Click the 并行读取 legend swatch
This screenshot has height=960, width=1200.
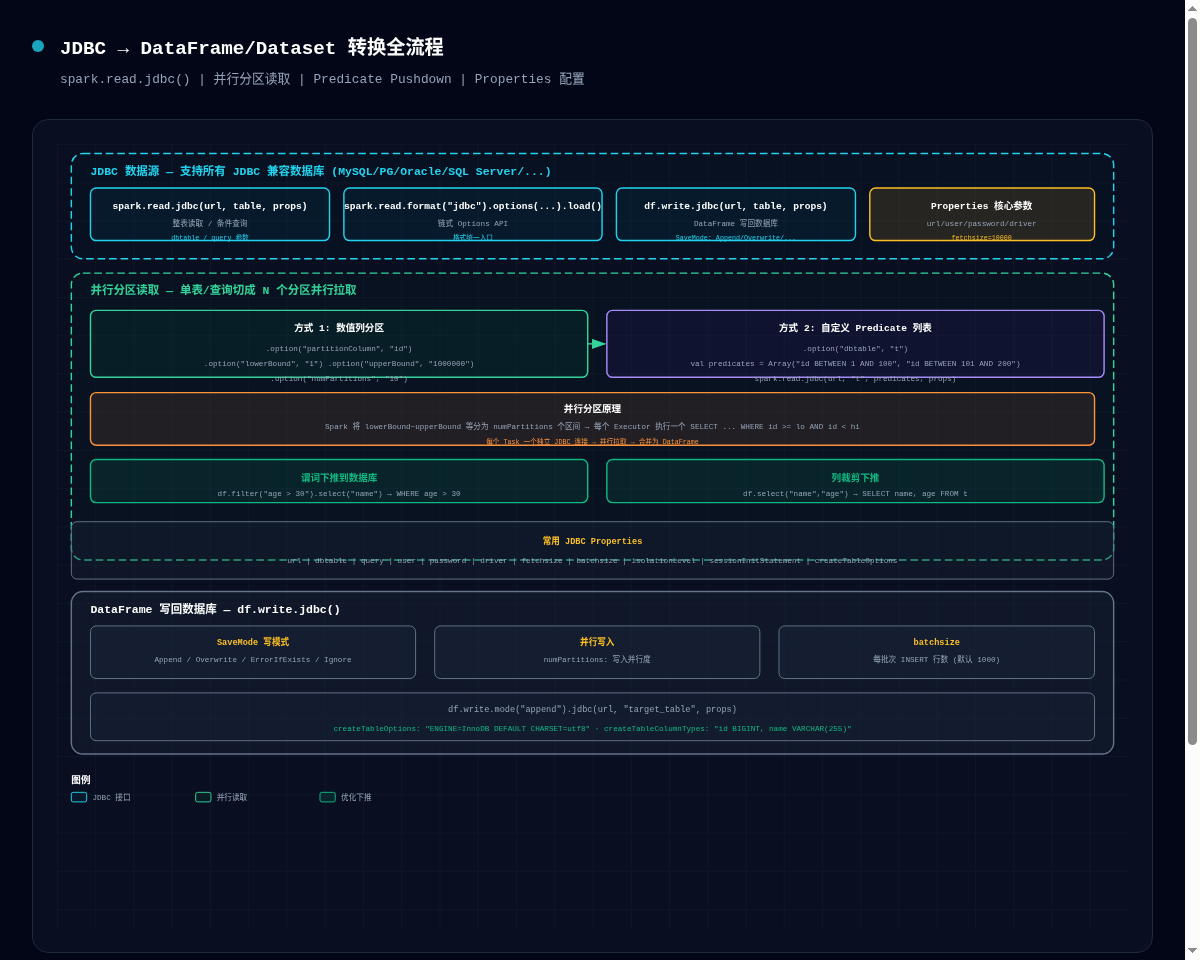pos(203,797)
